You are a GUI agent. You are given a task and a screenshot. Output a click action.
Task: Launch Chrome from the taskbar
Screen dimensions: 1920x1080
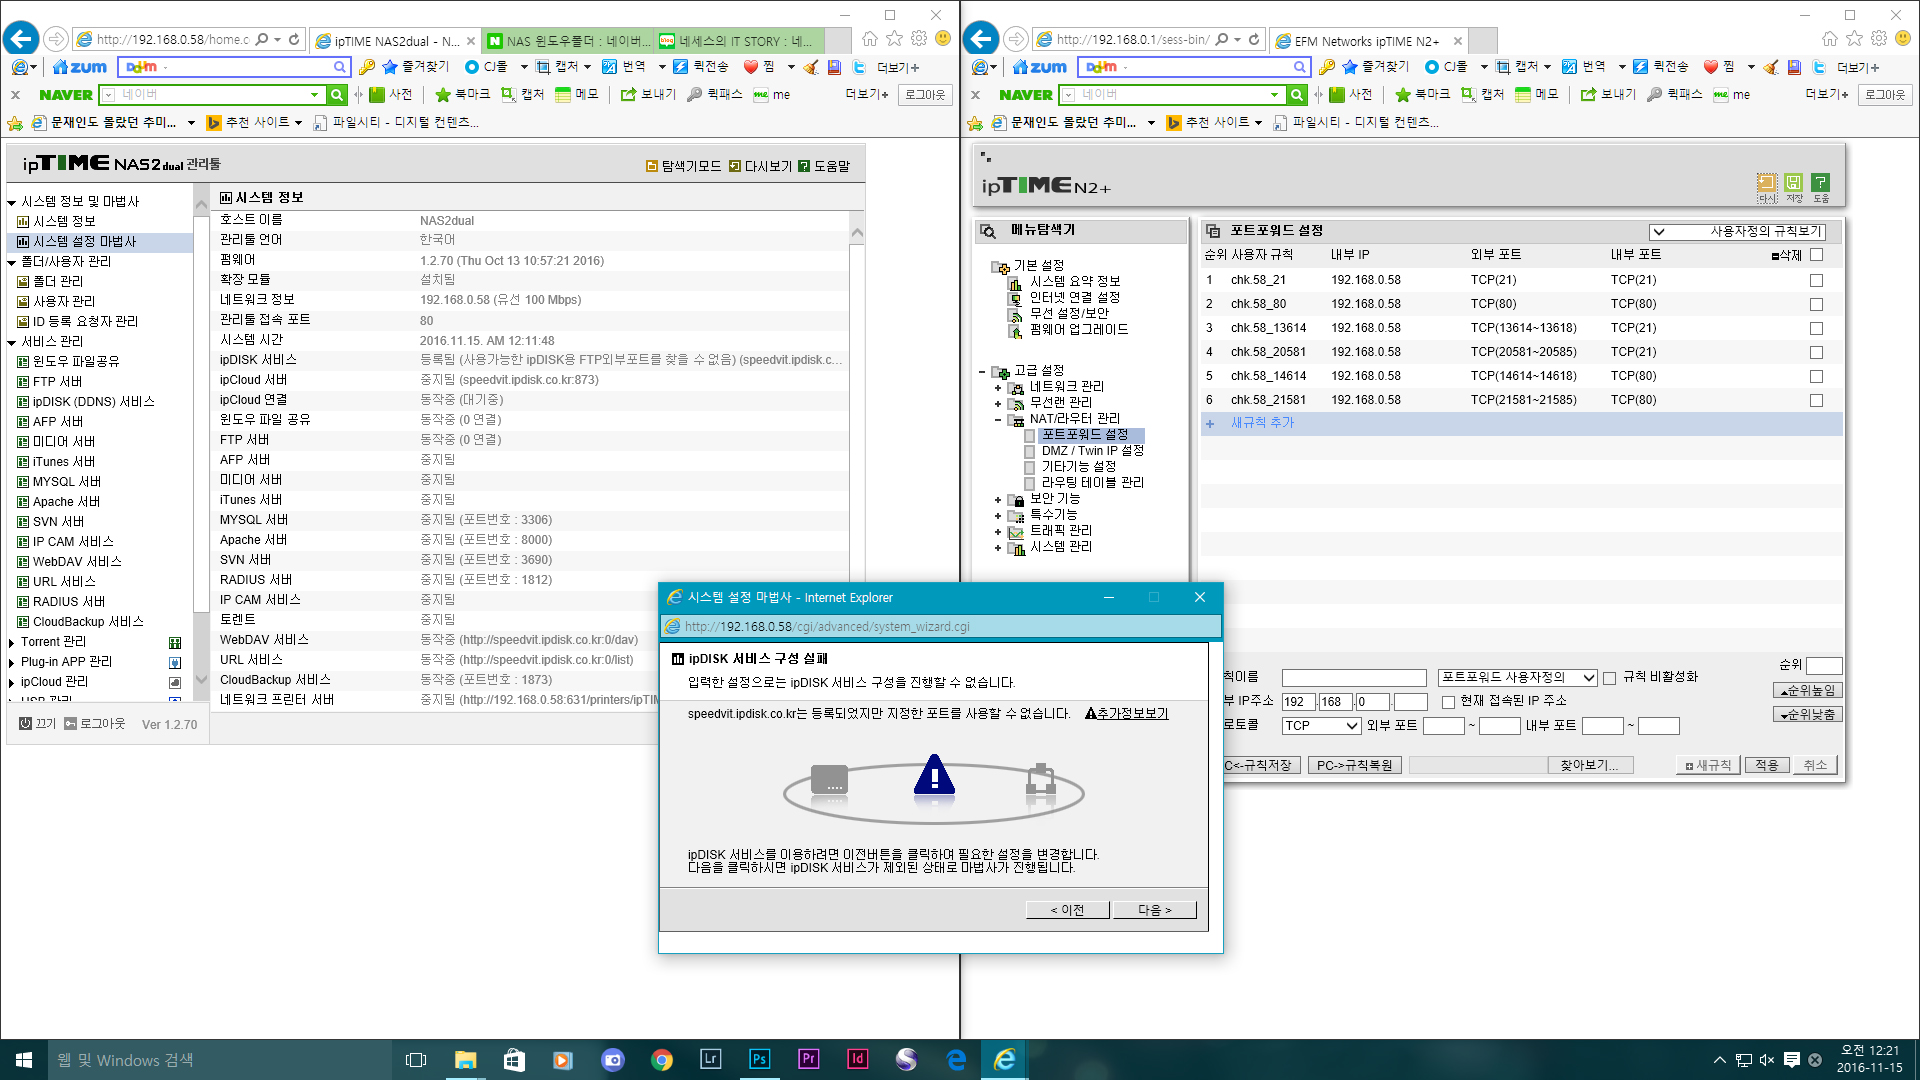661,1059
